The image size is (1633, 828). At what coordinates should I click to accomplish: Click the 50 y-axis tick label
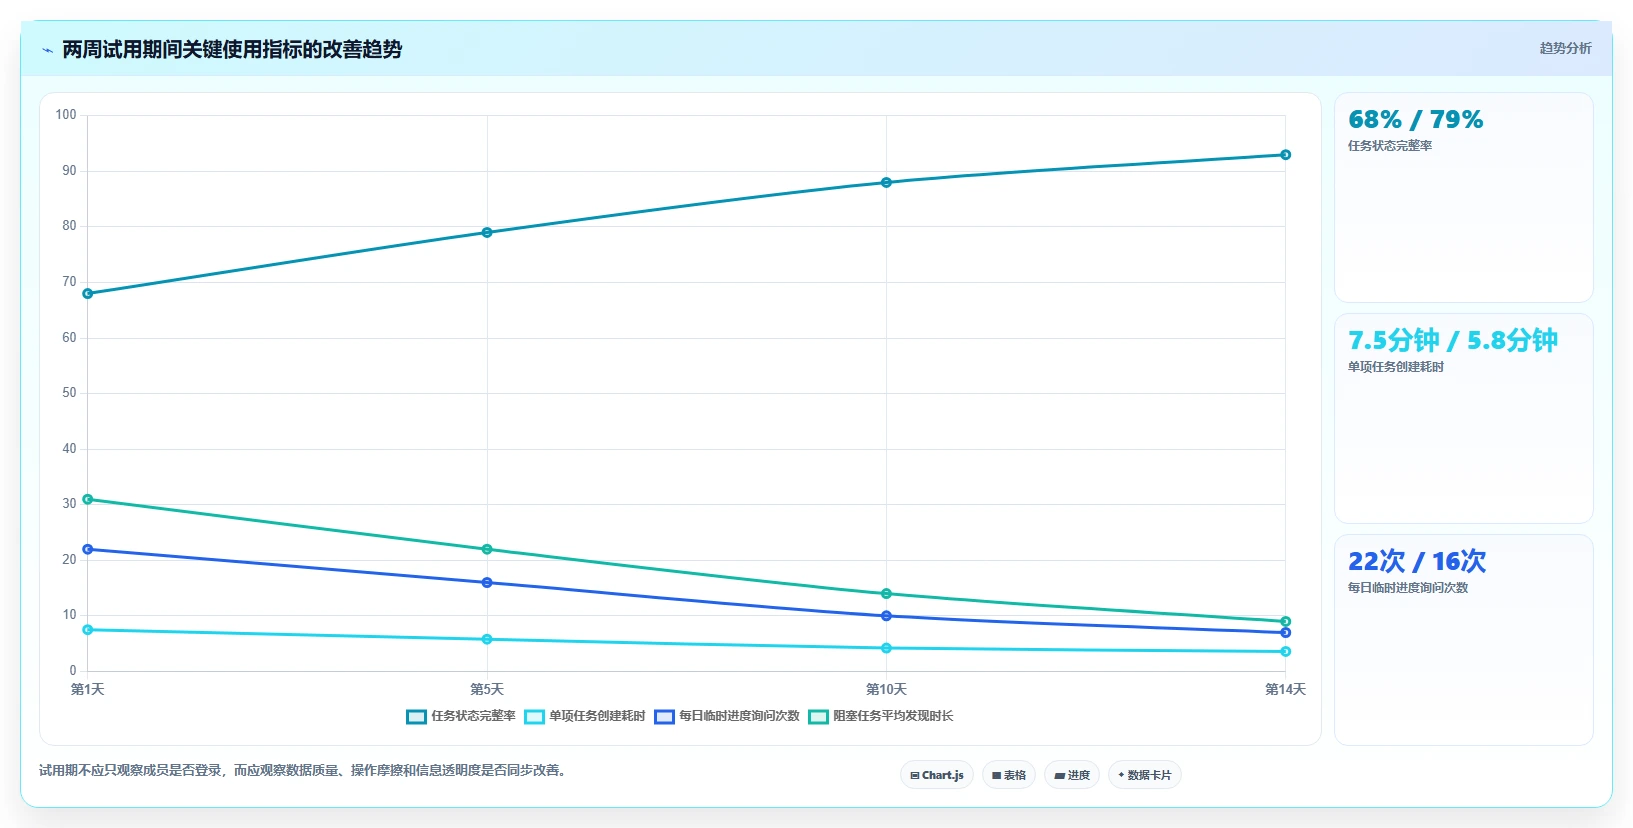[69, 393]
